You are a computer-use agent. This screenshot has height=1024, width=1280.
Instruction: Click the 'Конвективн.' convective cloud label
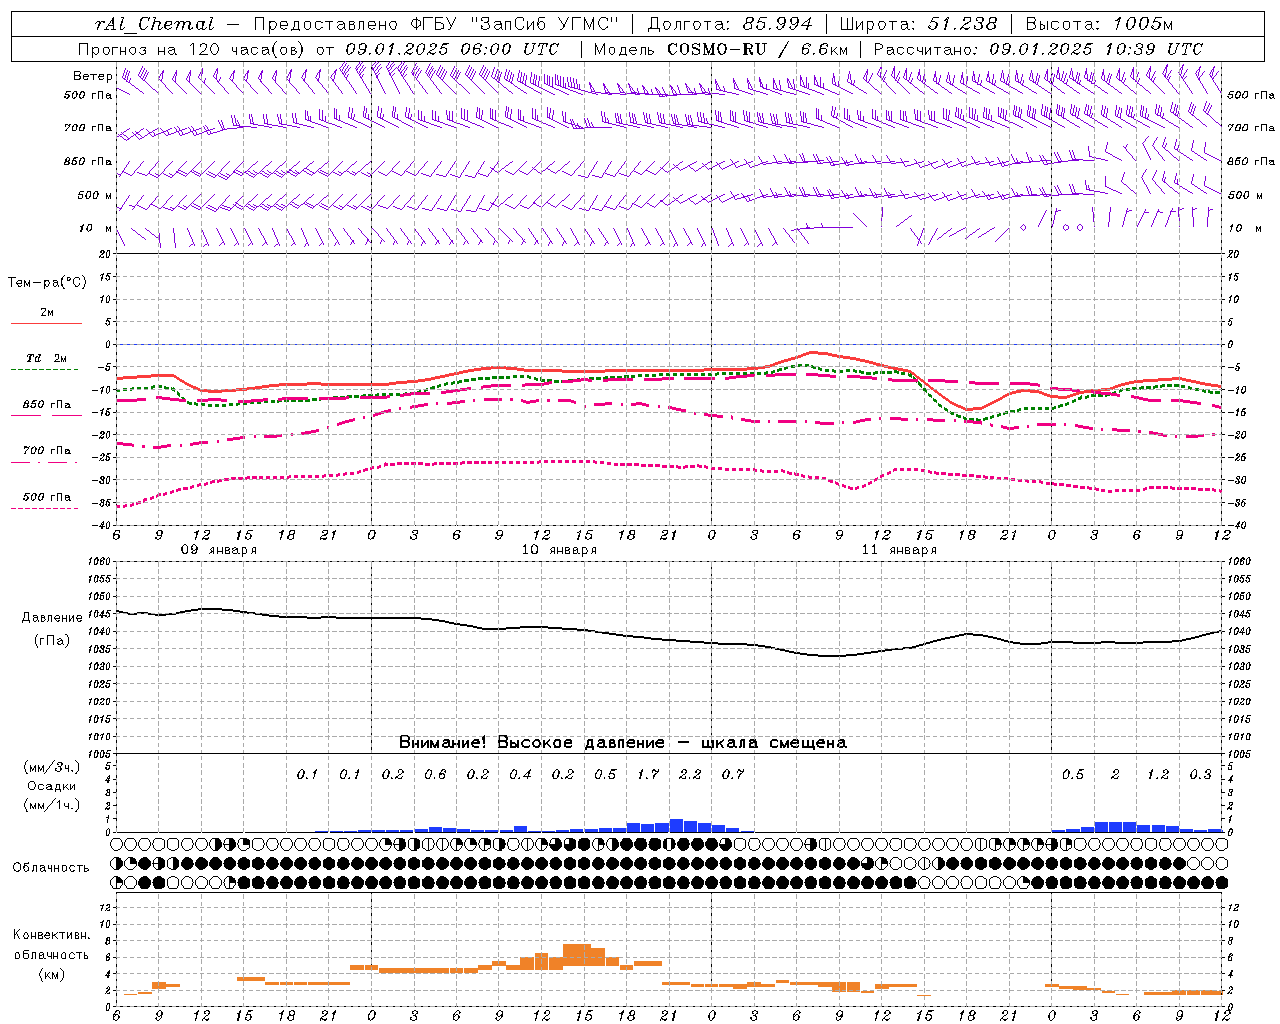pyautogui.click(x=51, y=935)
